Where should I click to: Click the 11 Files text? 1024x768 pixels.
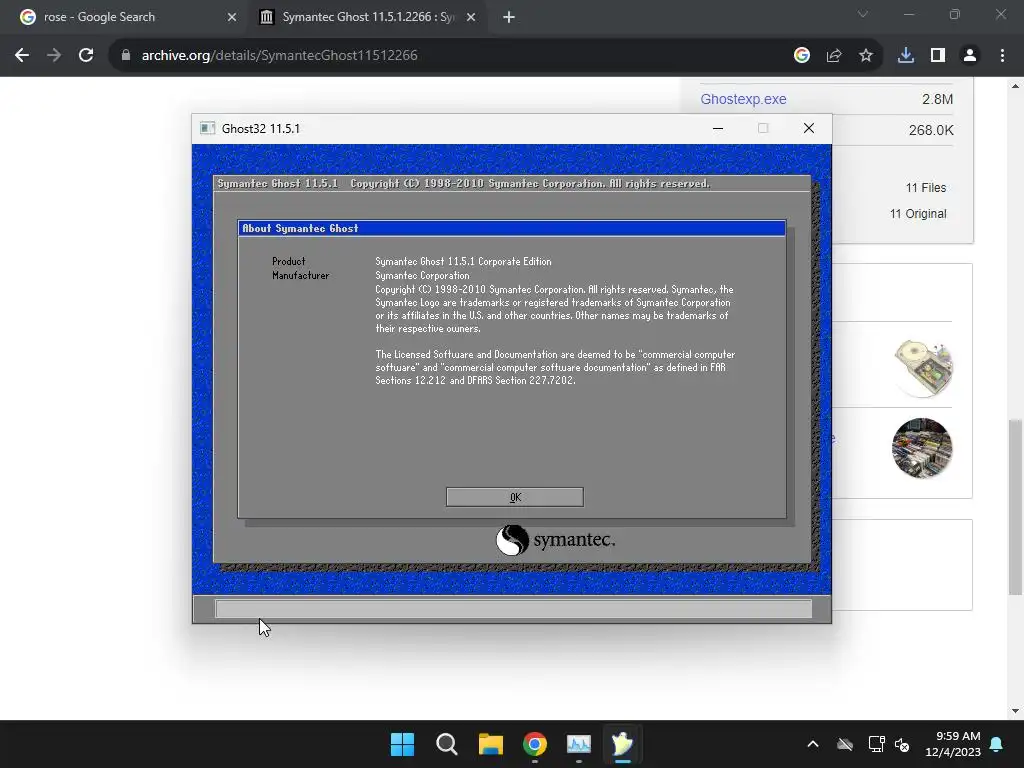[925, 188]
